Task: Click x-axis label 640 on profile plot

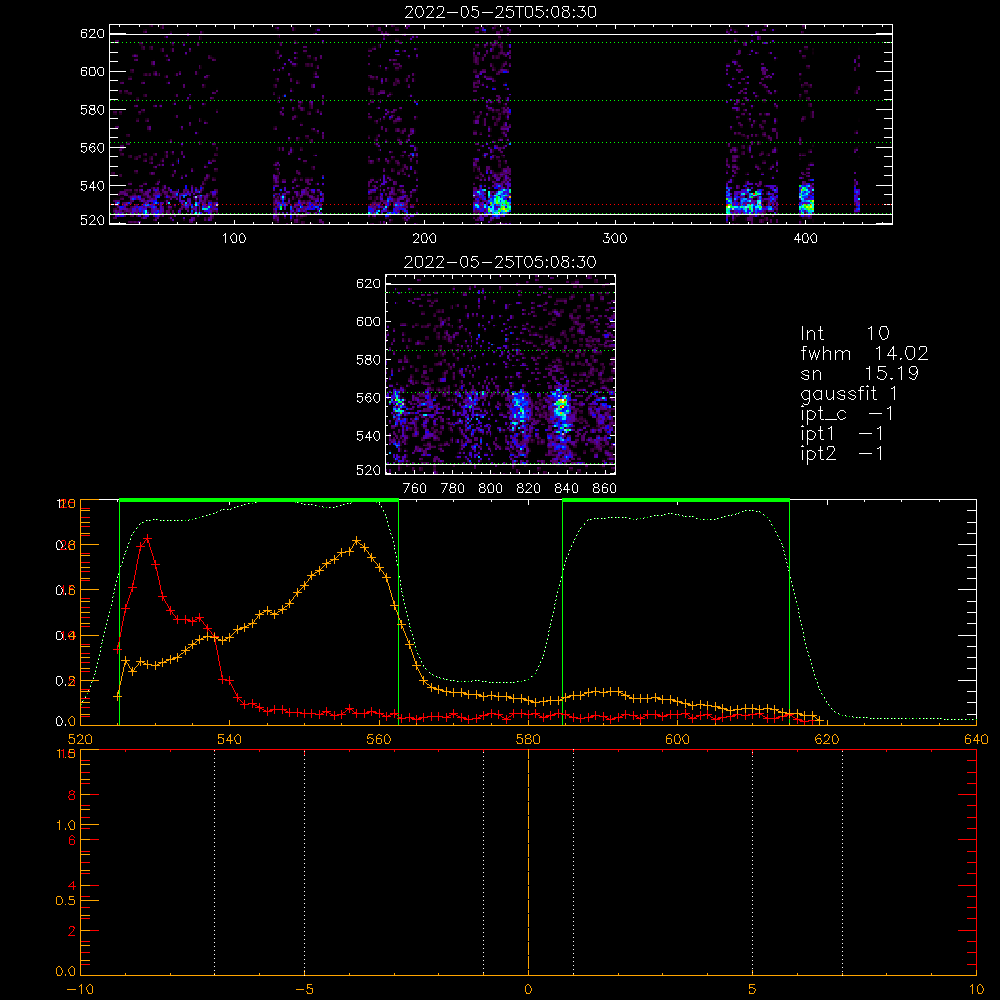Action: coord(976,739)
